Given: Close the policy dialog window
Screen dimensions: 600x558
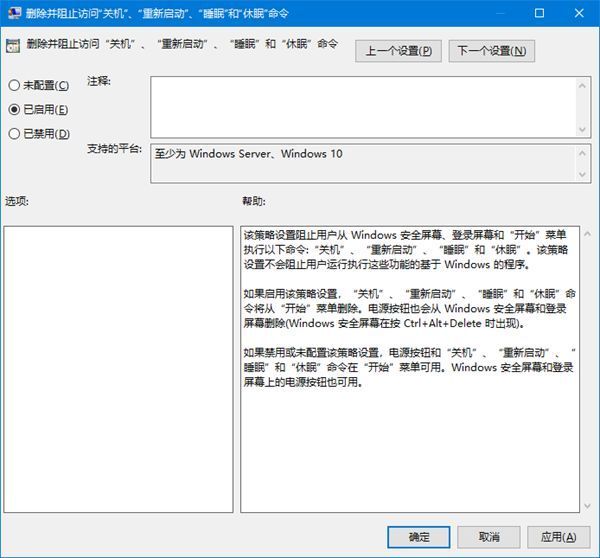Looking at the screenshot, I should 579,13.
